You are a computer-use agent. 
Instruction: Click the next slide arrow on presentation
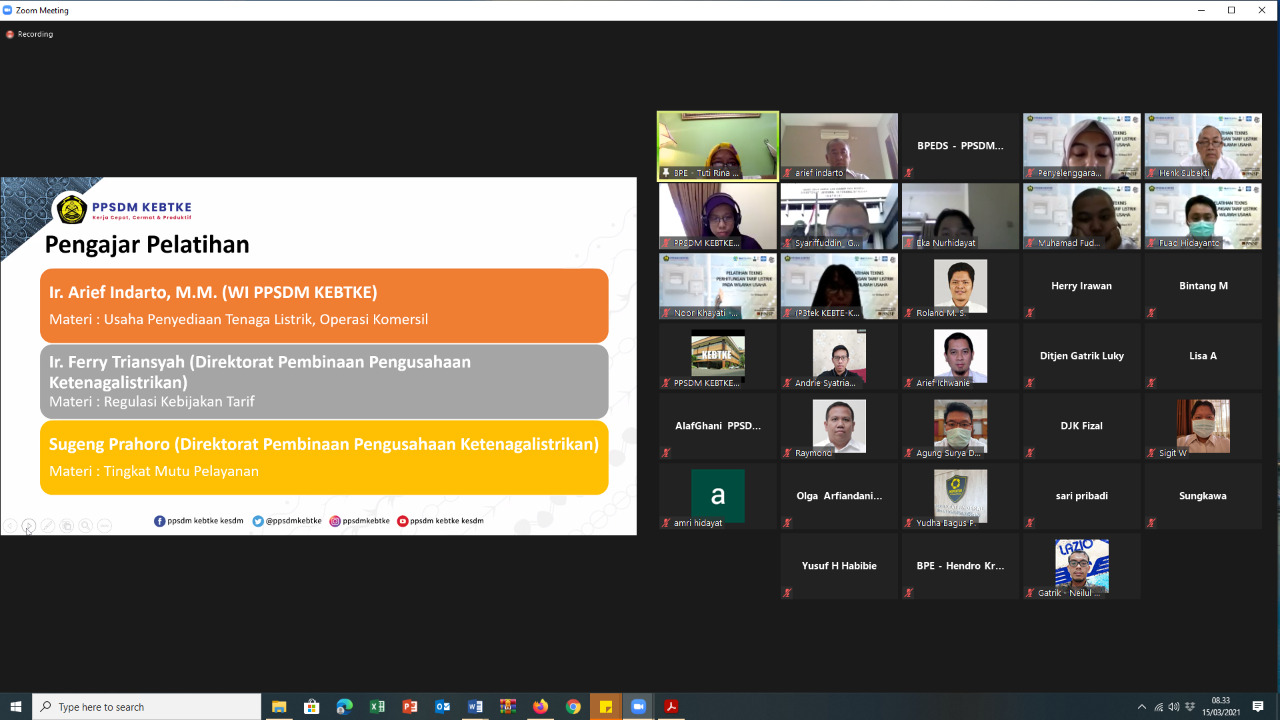29,525
